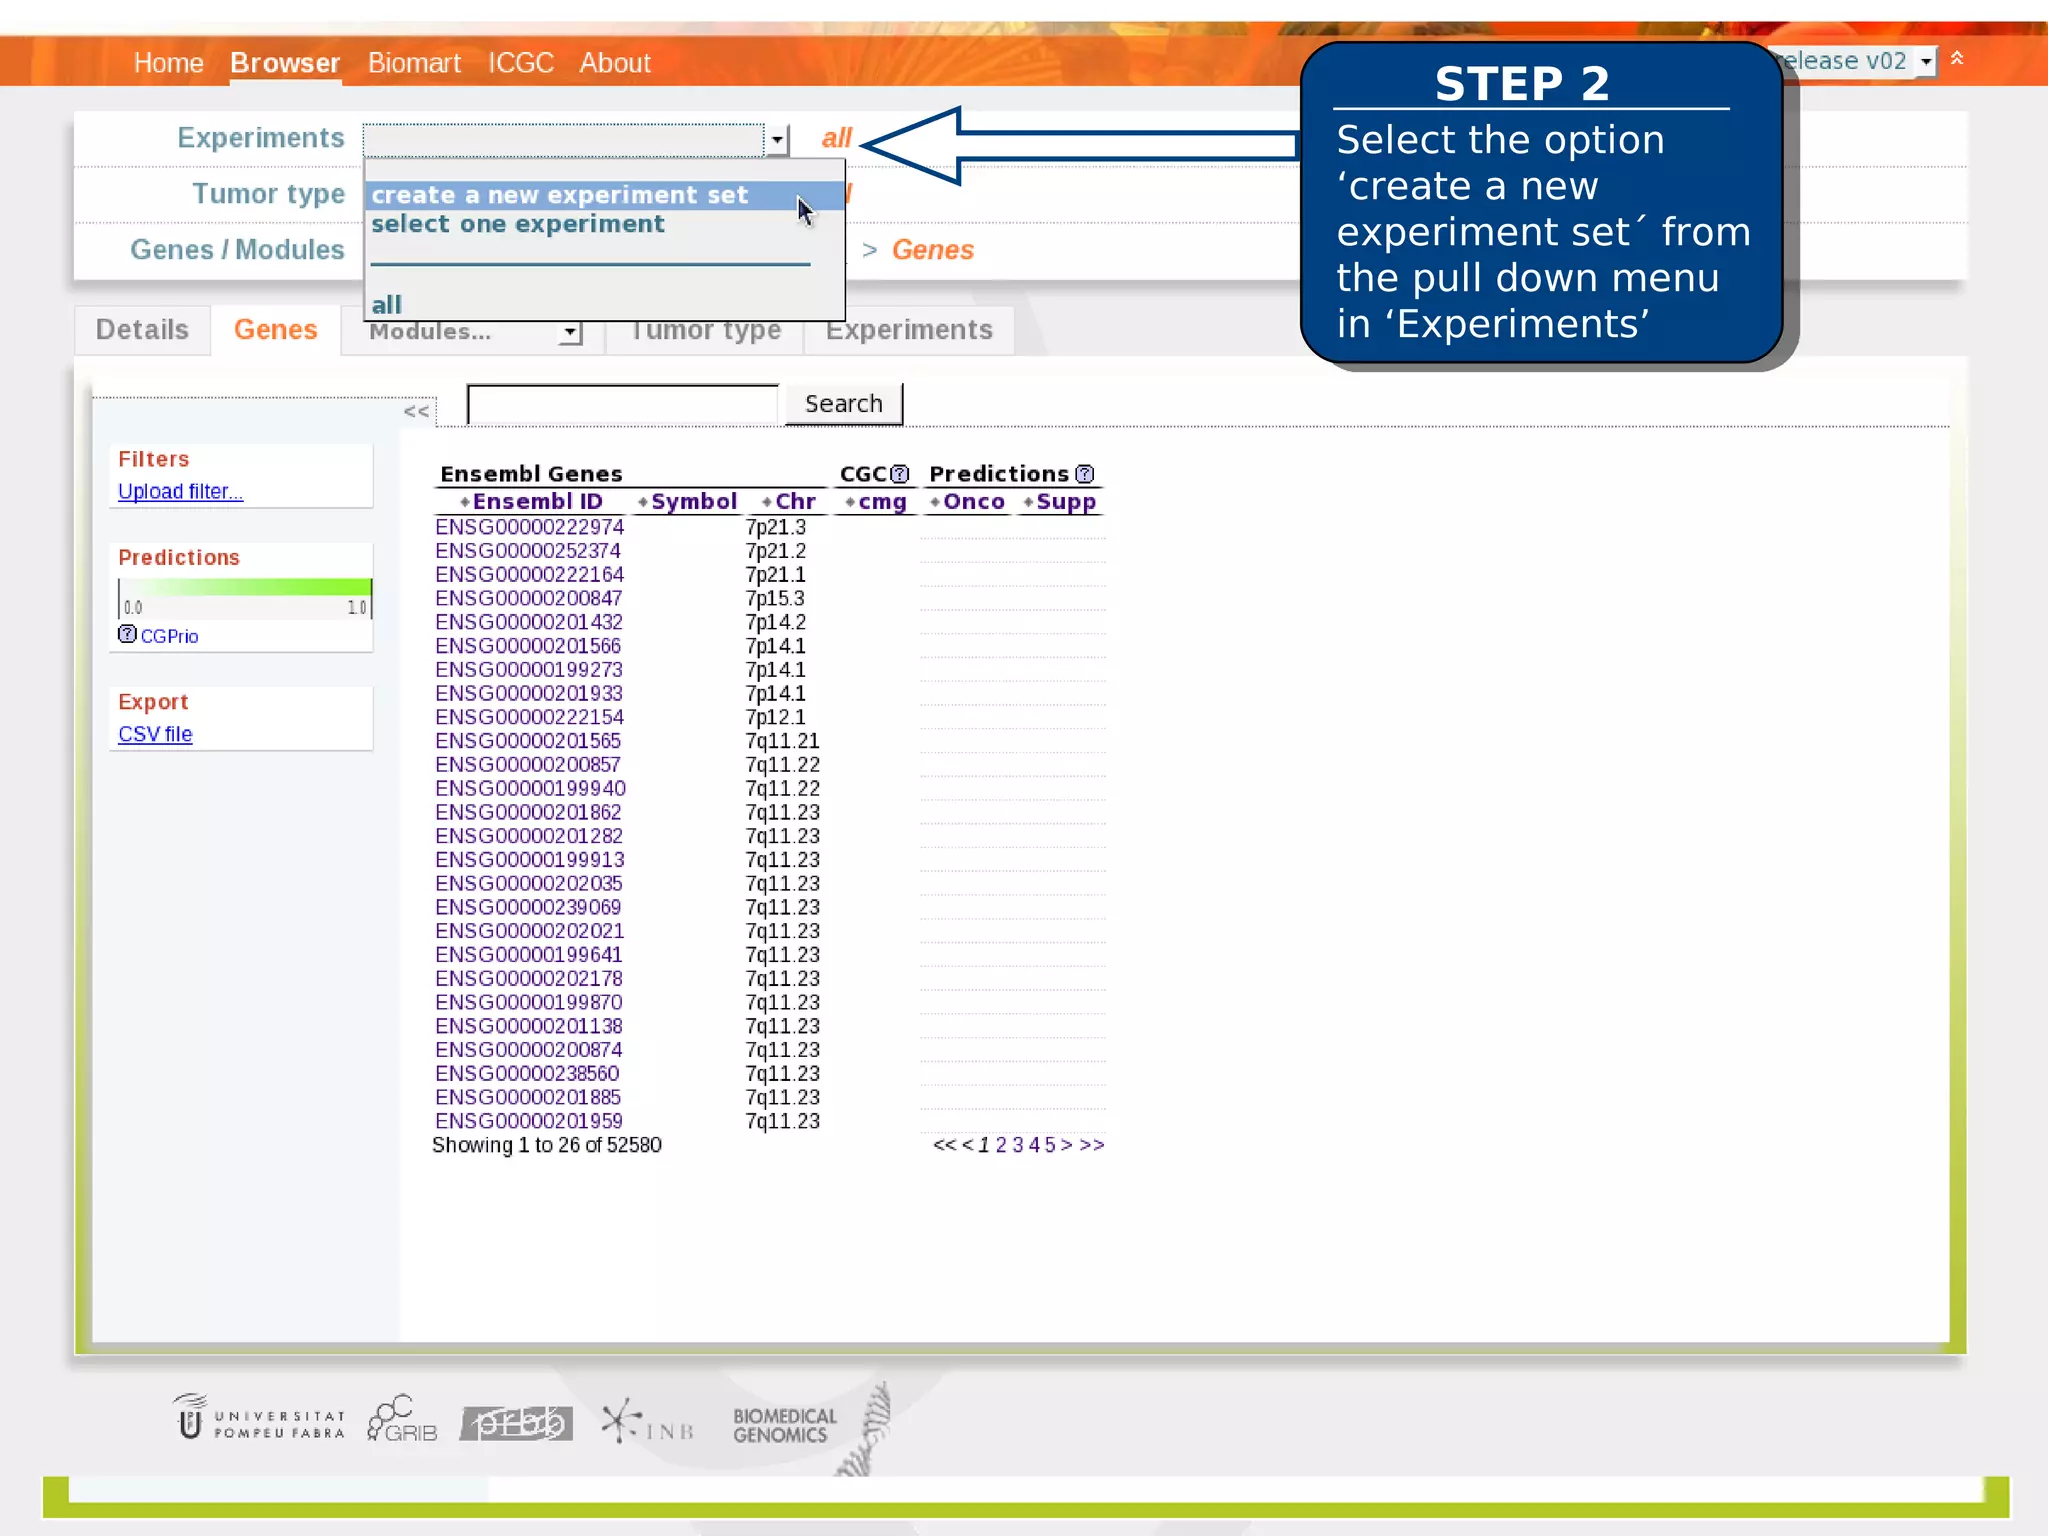The width and height of the screenshot is (2048, 1536).
Task: Open the CGPrio link
Action: [169, 636]
